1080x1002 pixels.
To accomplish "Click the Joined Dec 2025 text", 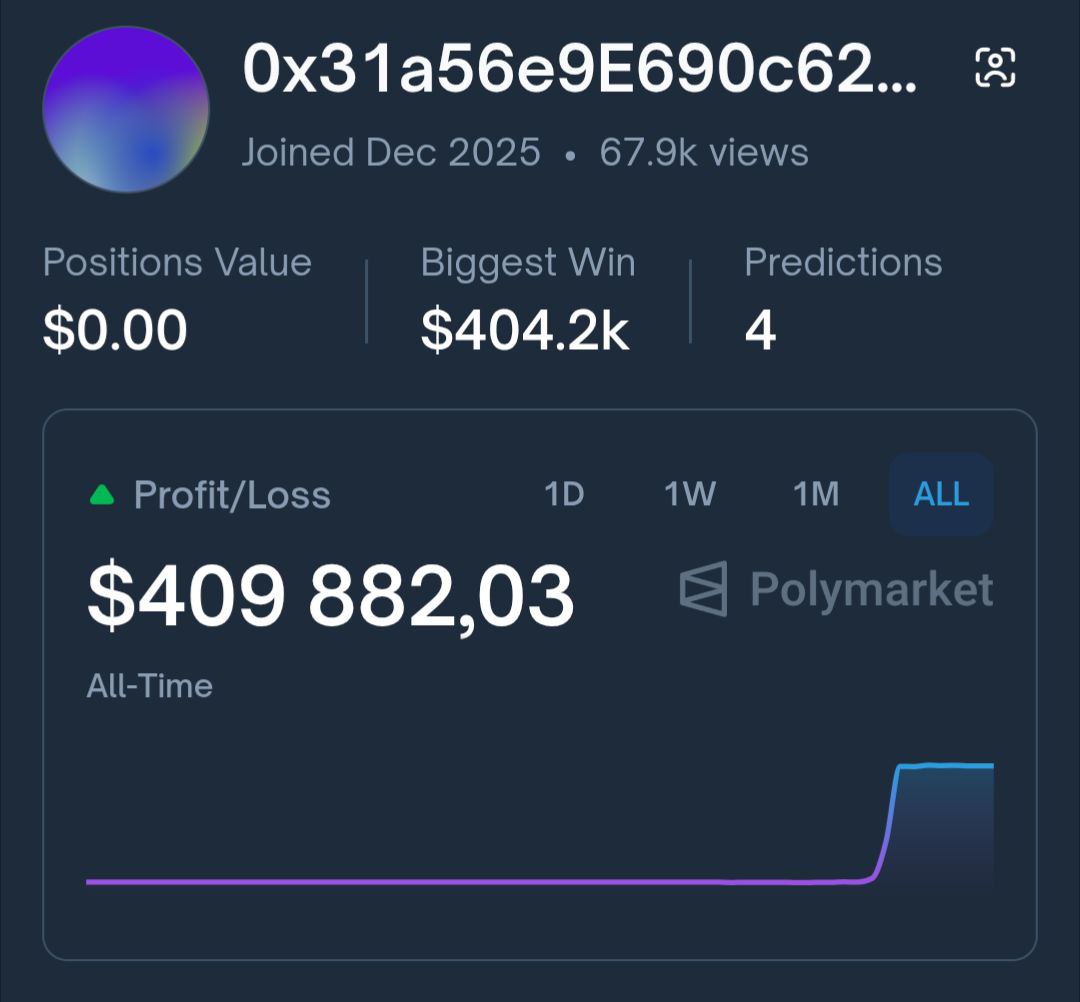I will click(391, 153).
